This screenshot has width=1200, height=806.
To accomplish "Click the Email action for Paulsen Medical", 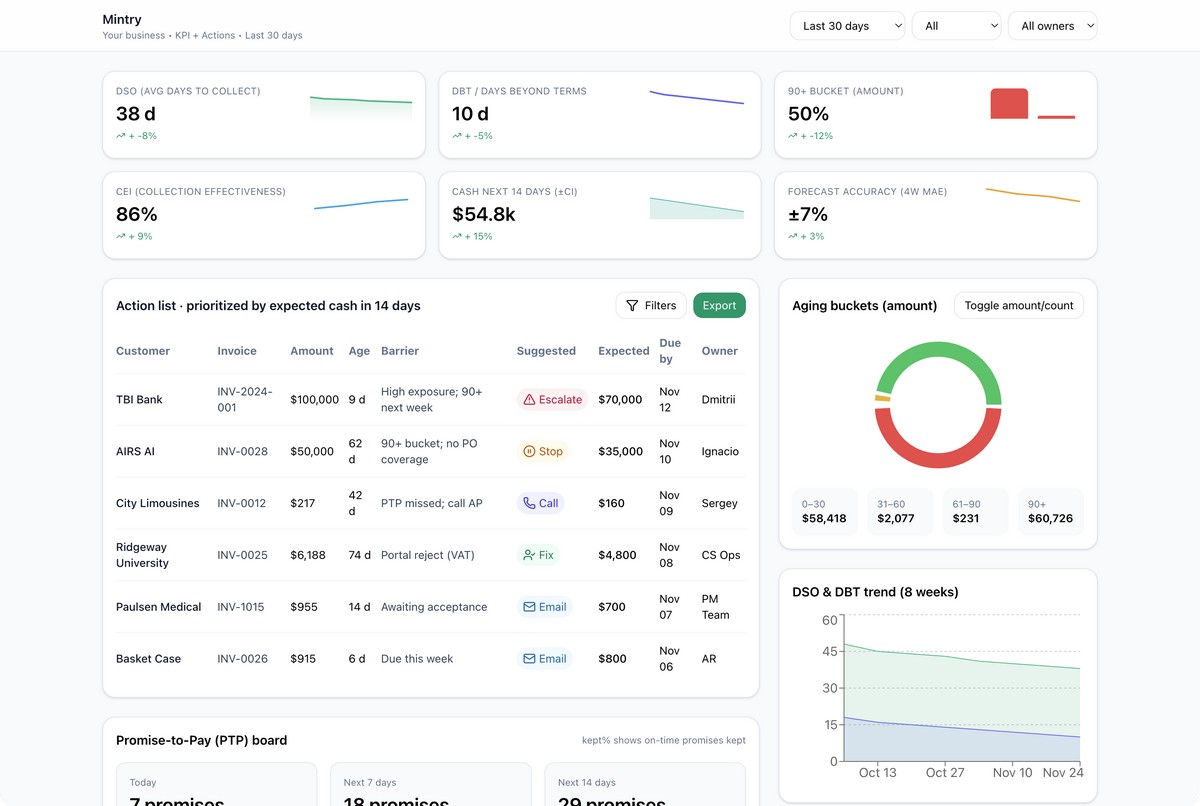I will 545,607.
